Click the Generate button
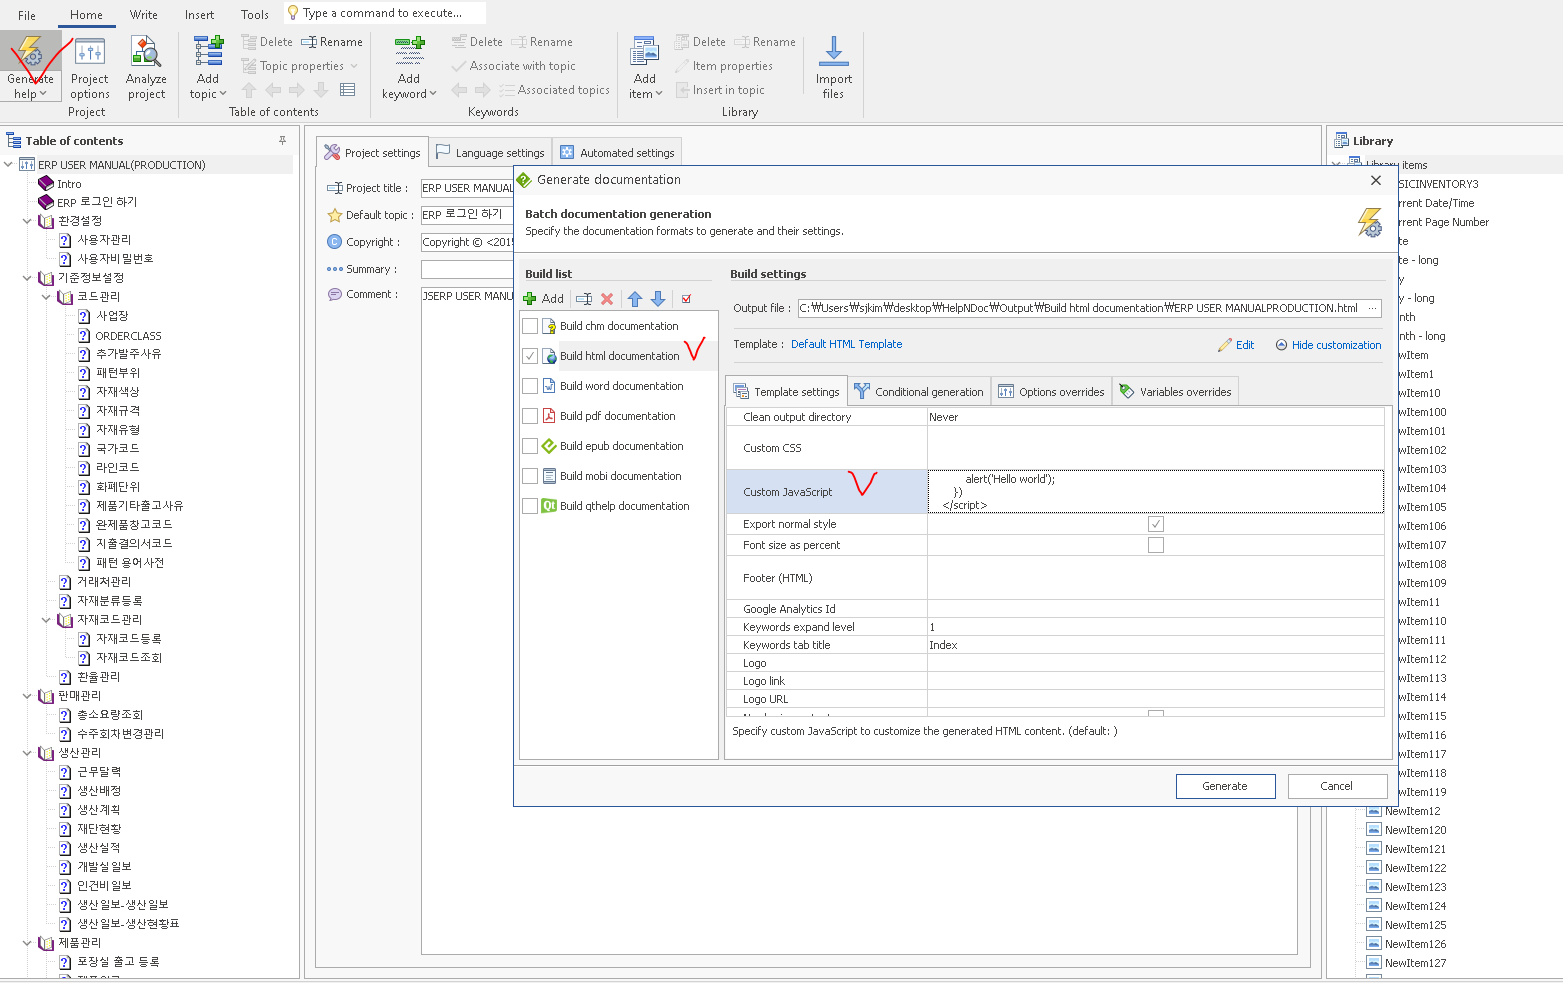The width and height of the screenshot is (1563, 983). pos(1225,786)
